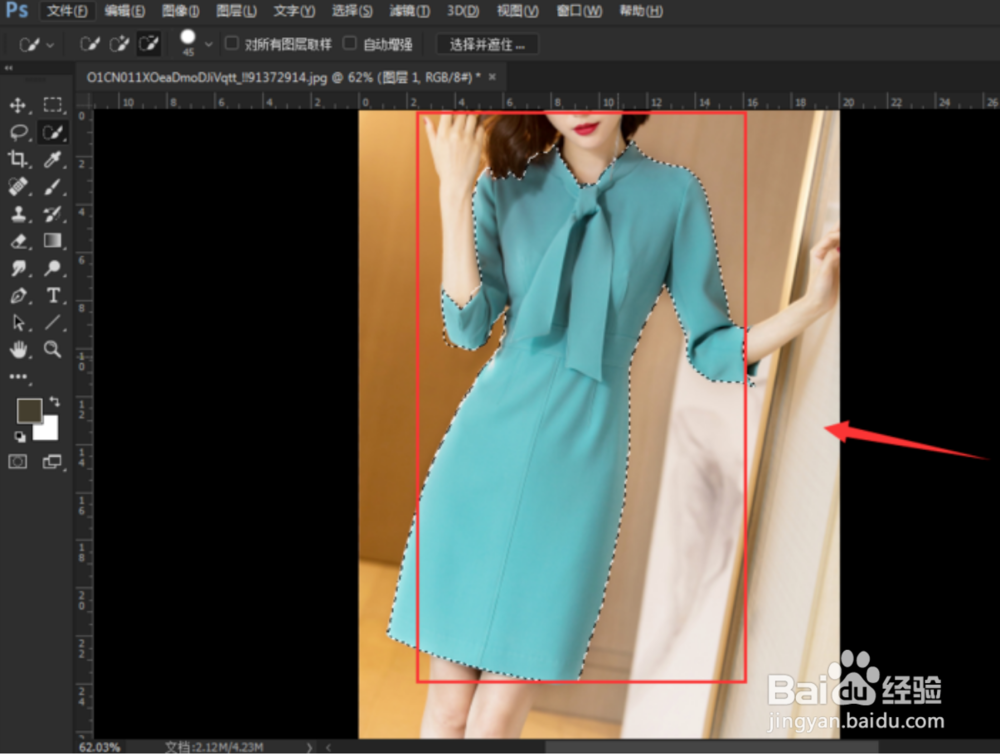Select the Smudge tool
The image size is (1000, 756).
click(18, 268)
